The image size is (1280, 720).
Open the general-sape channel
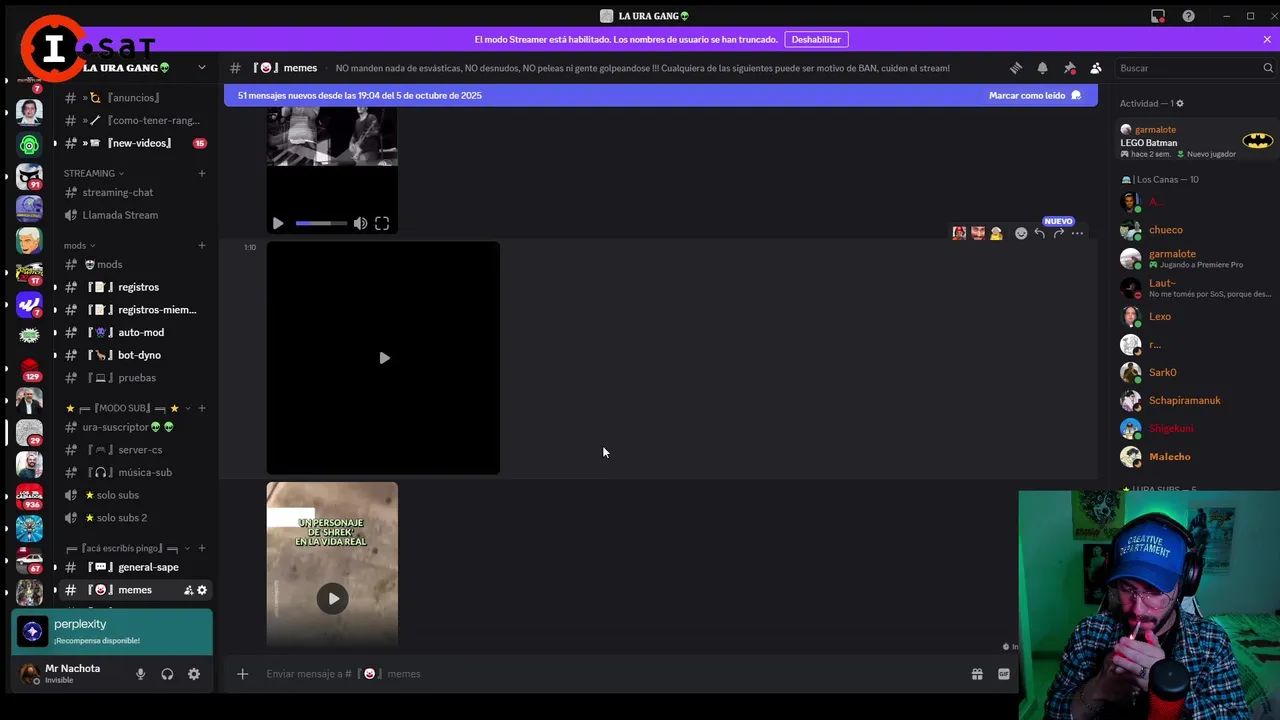(135, 567)
